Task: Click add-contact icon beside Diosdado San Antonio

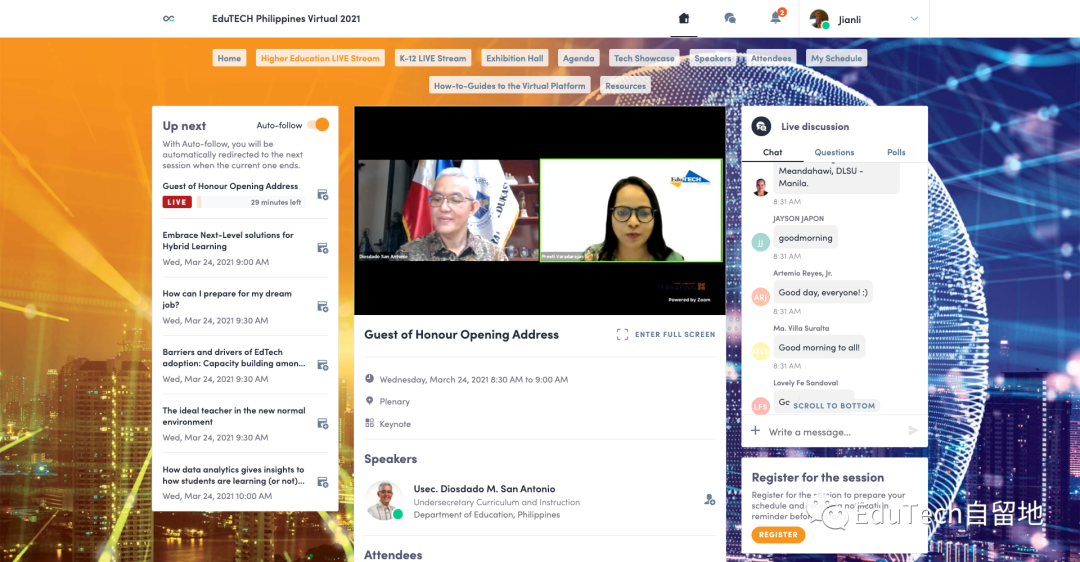Action: [x=709, y=499]
